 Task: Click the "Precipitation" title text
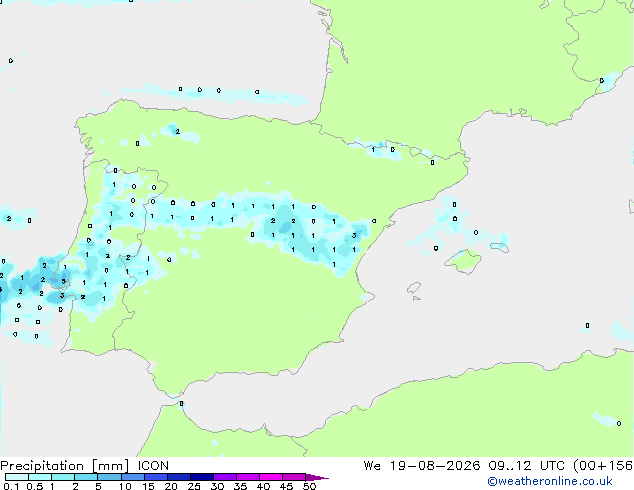pos(42,466)
